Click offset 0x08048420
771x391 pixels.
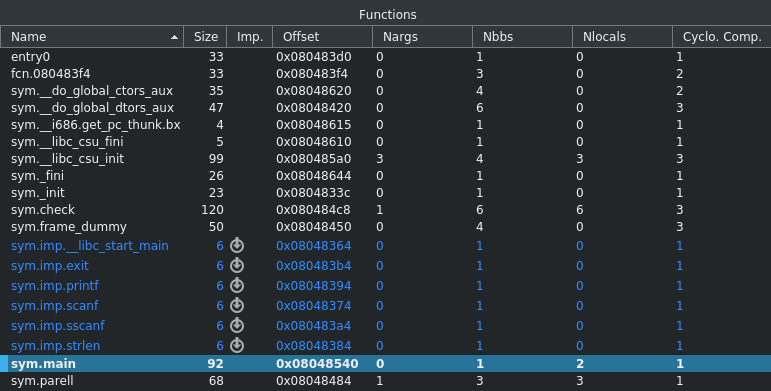coord(314,108)
